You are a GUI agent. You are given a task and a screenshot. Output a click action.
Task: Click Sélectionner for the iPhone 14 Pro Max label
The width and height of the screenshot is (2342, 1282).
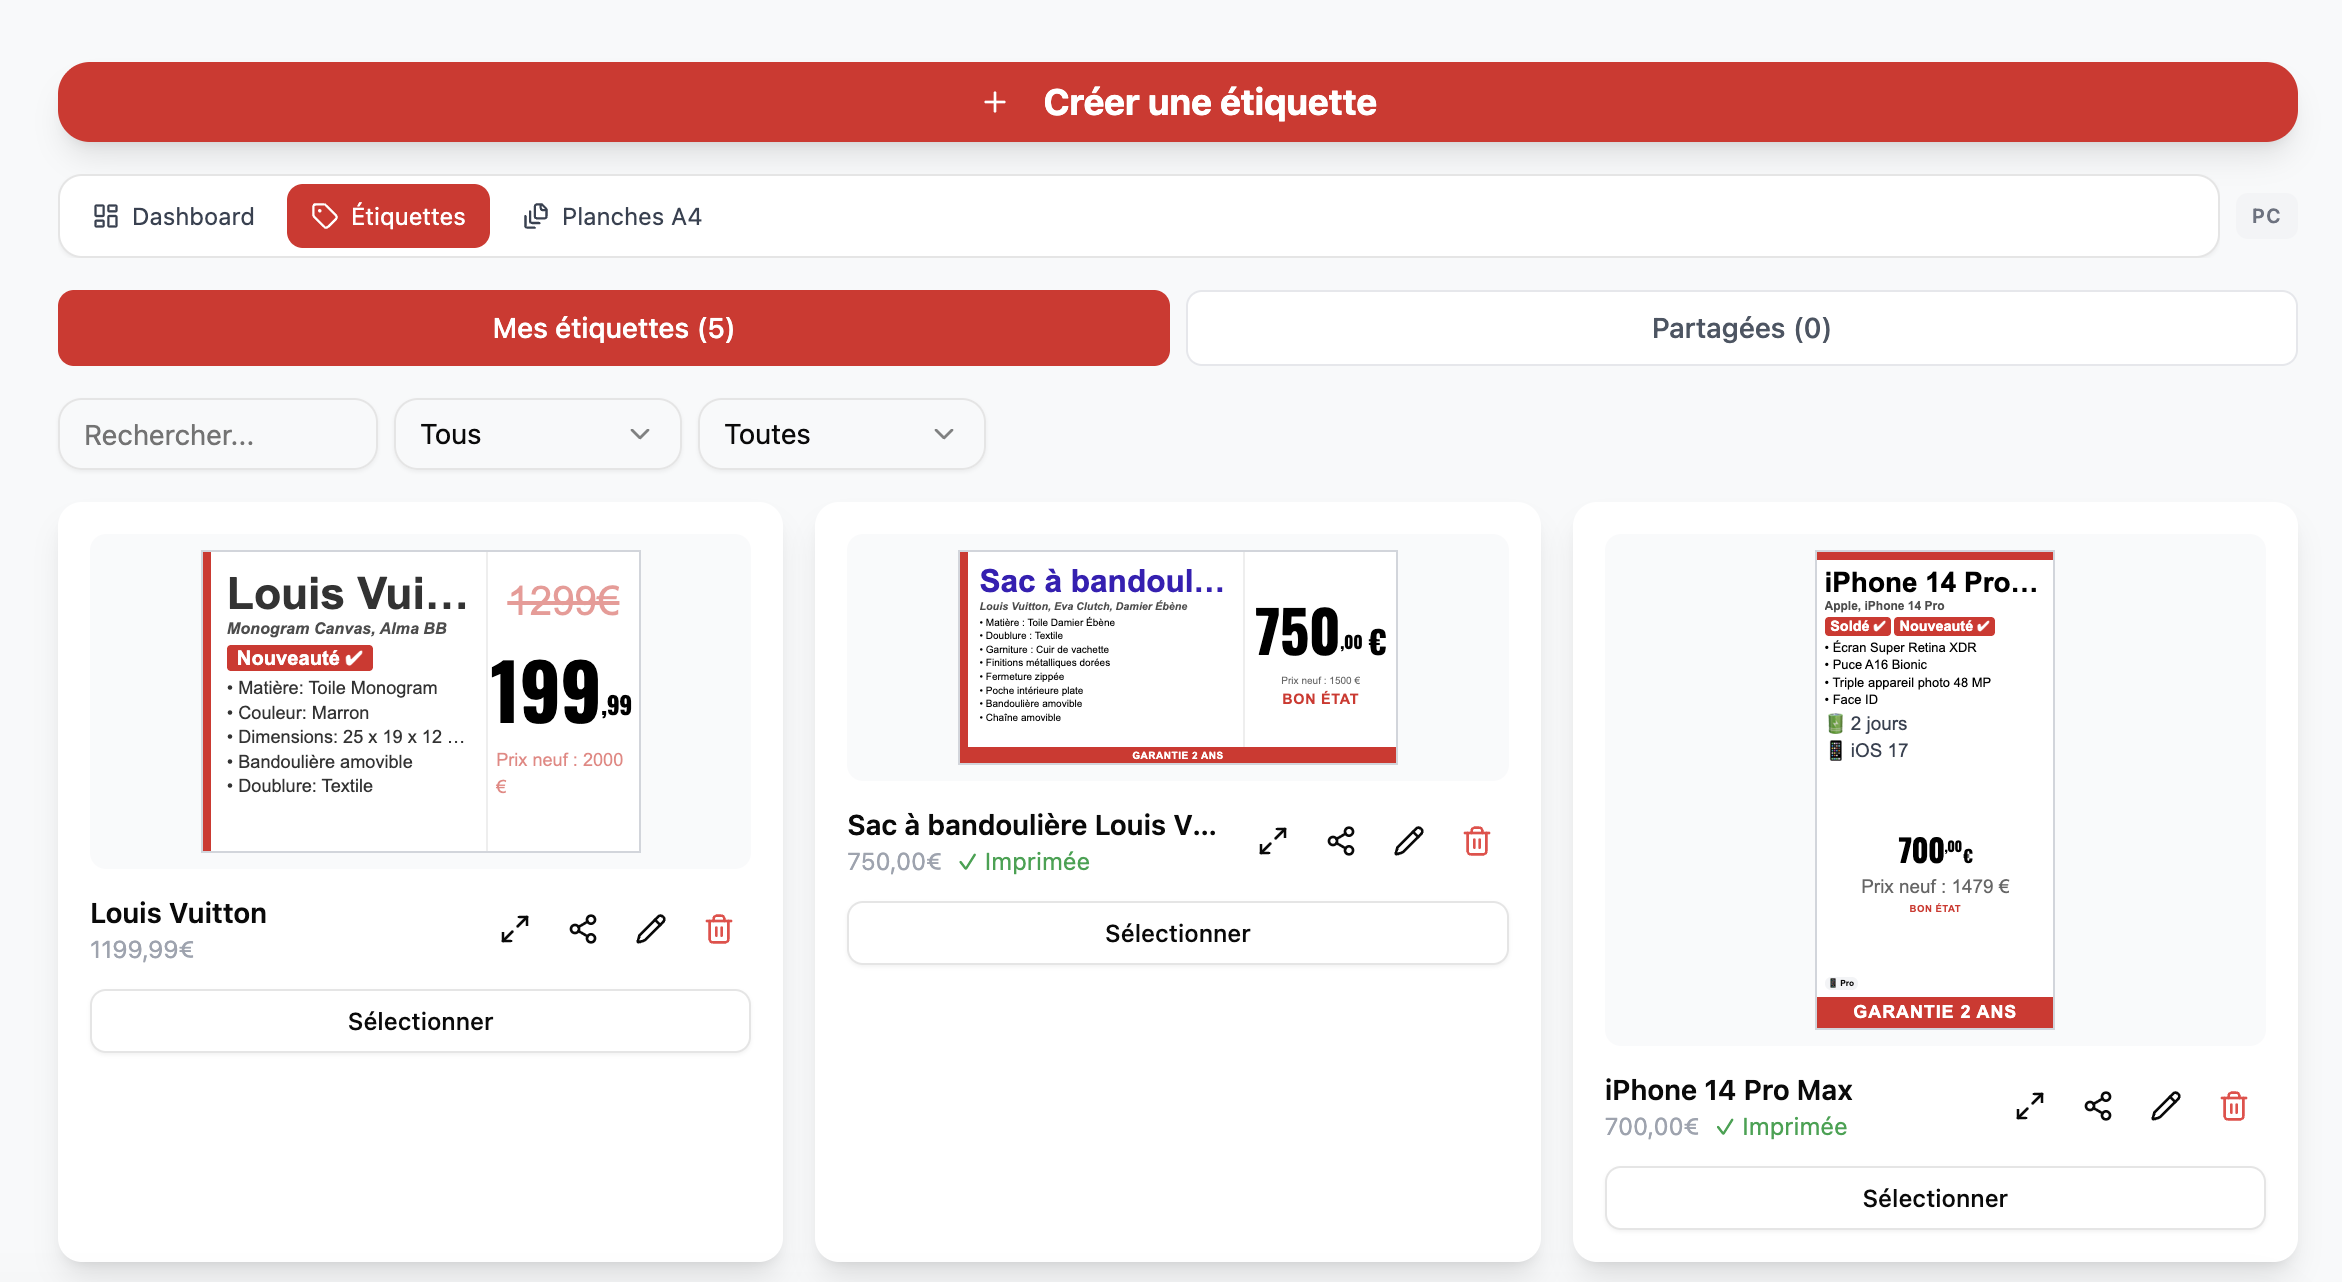pyautogui.click(x=1935, y=1198)
